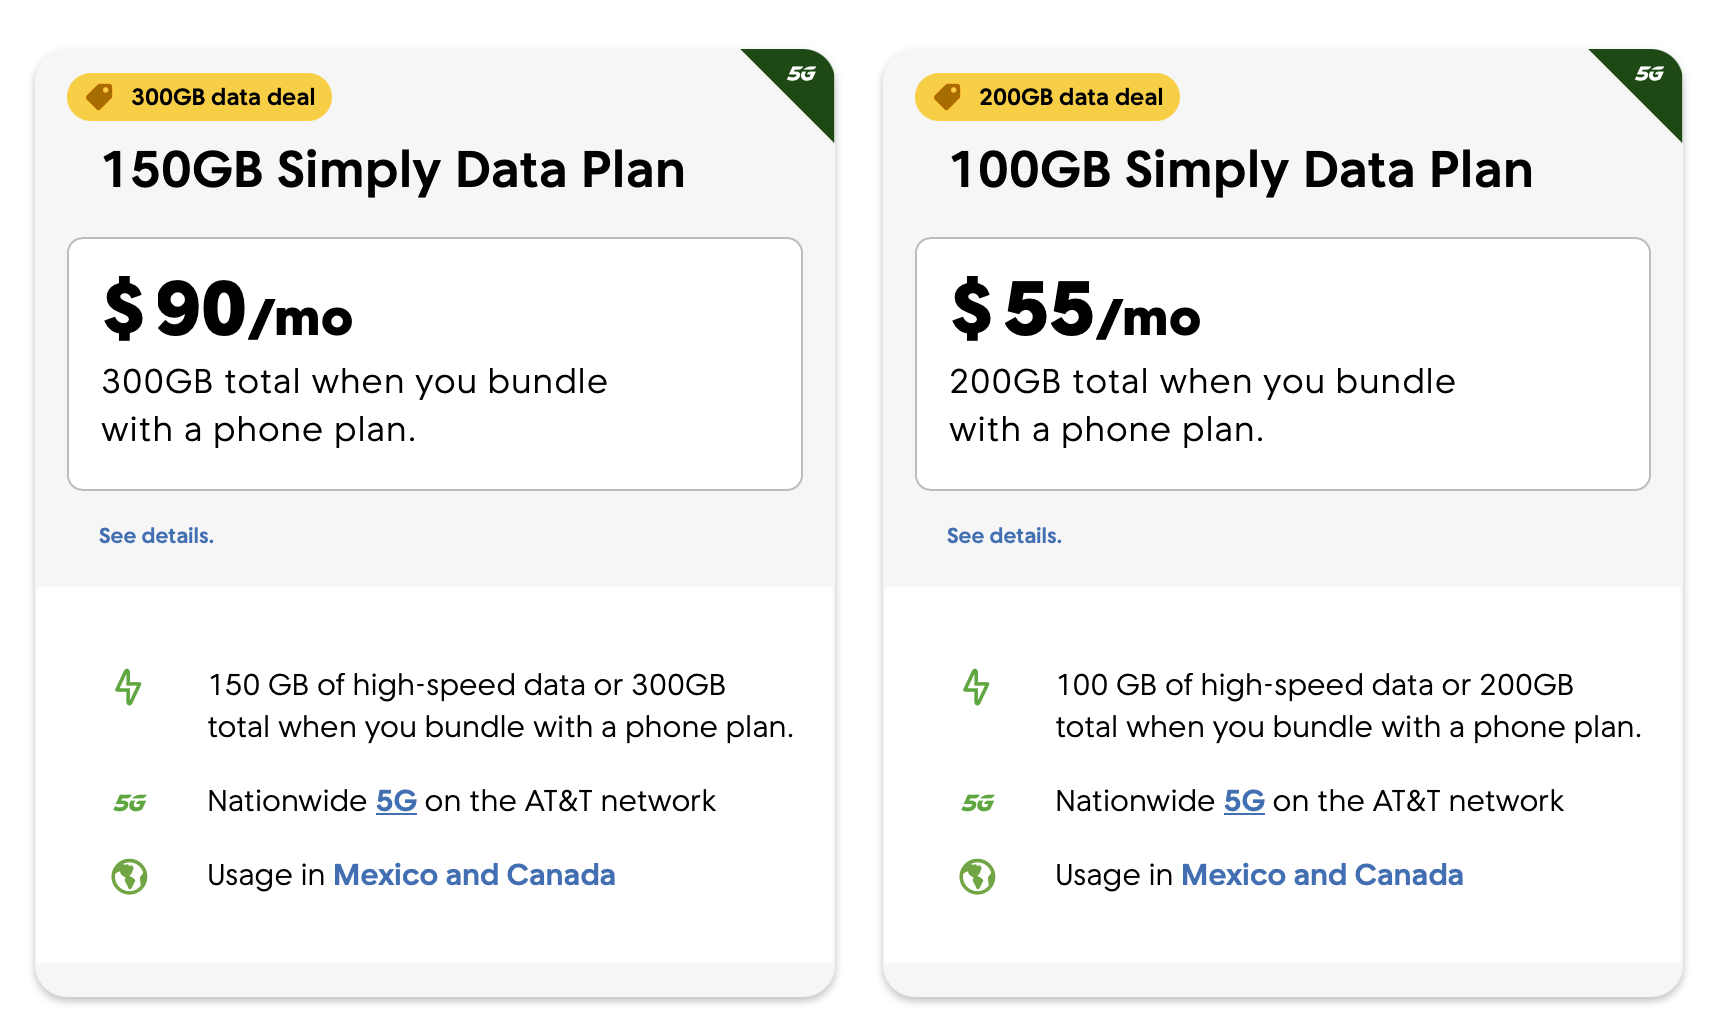Open Mexico and Canada link under 150GB plan

tap(474, 875)
